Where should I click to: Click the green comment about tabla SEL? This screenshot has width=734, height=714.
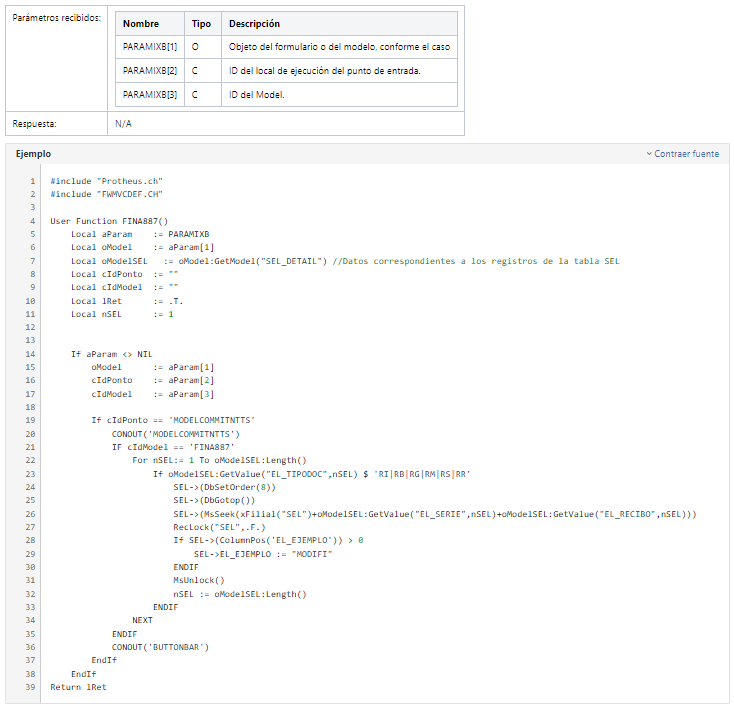476,261
